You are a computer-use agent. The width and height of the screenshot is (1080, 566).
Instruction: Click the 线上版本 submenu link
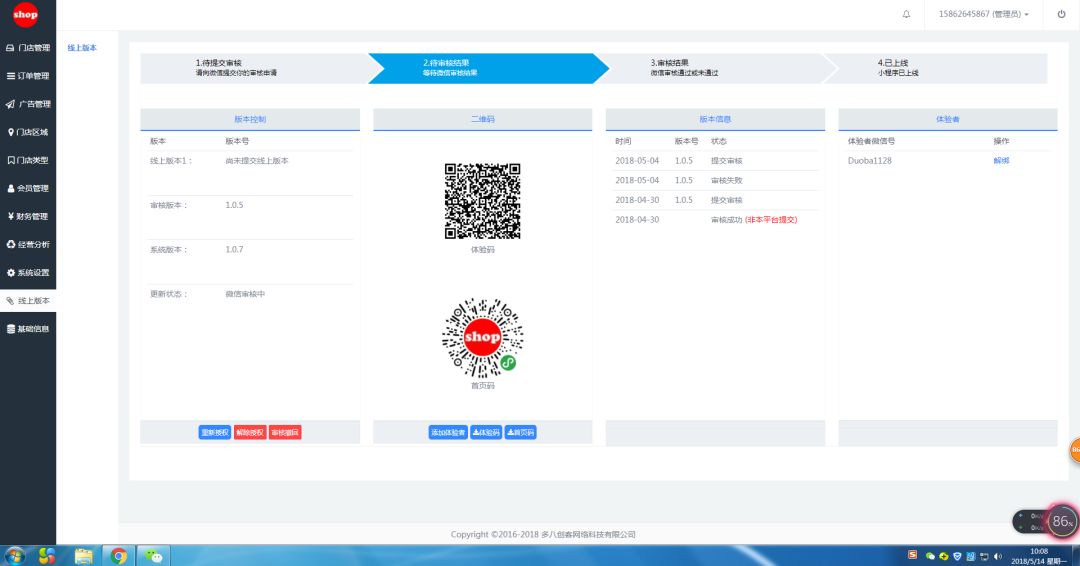82,48
